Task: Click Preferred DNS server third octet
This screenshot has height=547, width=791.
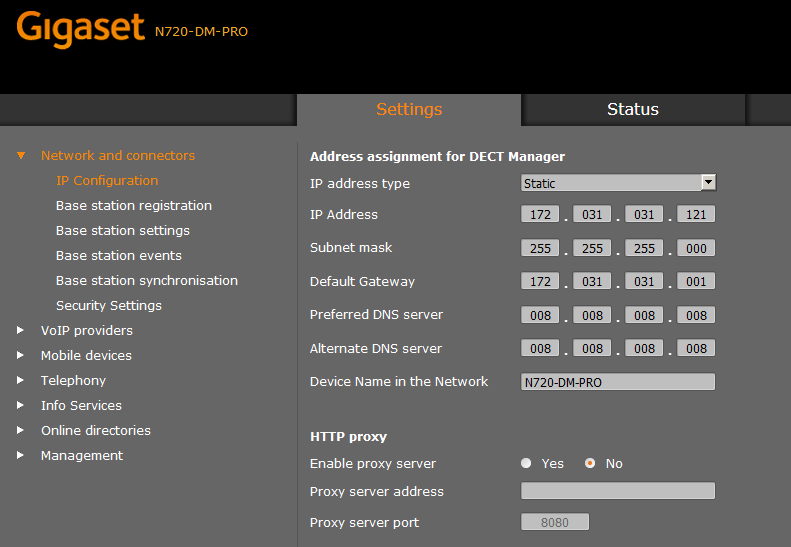Action: click(644, 315)
